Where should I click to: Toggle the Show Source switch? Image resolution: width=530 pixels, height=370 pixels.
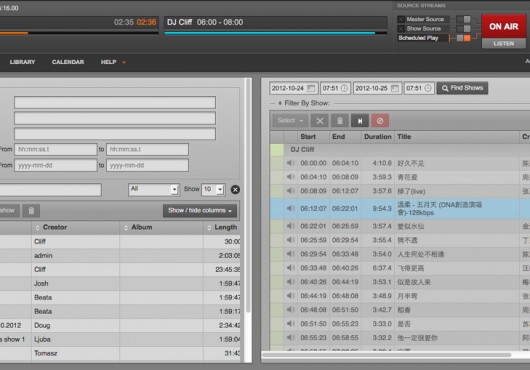tap(463, 29)
